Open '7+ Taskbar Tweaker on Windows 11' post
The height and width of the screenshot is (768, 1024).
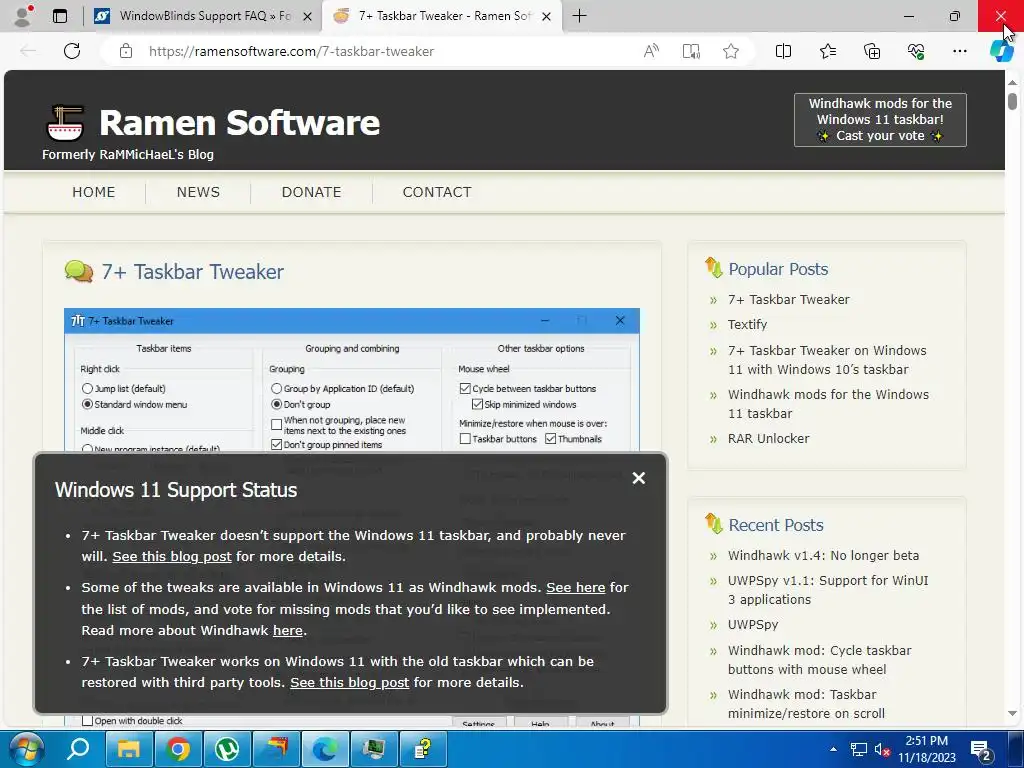click(827, 360)
